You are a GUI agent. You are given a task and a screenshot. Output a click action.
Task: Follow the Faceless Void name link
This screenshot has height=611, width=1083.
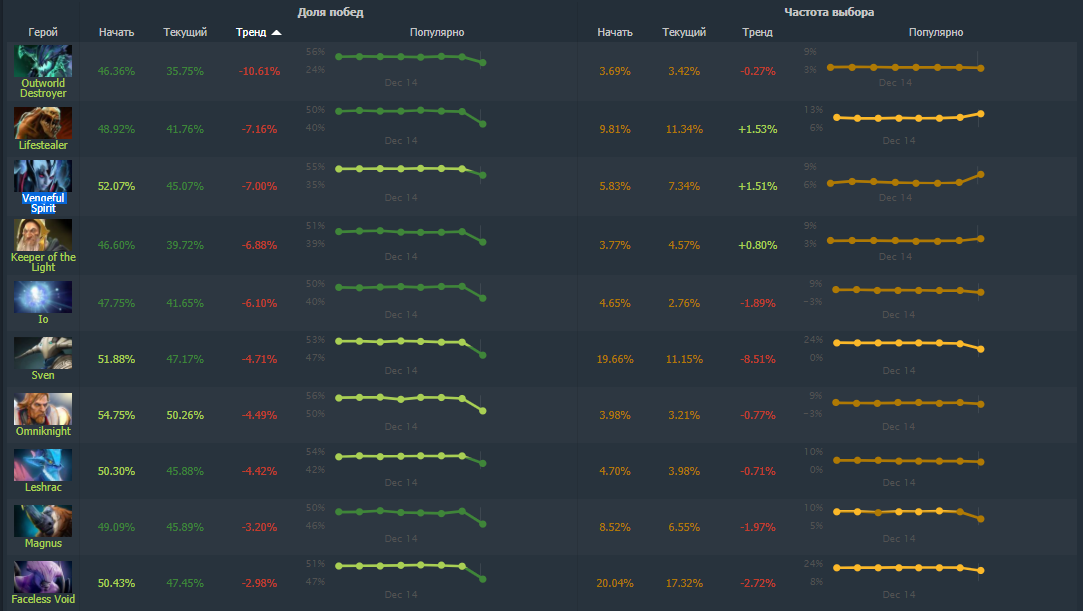43,599
